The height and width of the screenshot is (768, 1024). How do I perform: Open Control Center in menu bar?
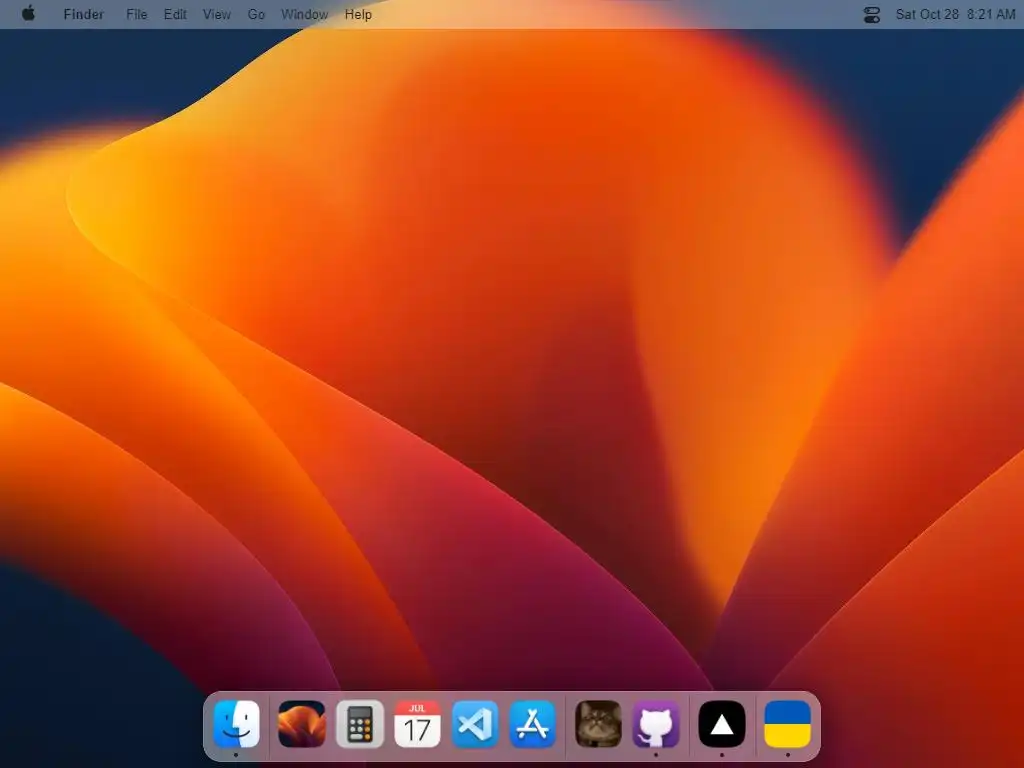(872, 14)
